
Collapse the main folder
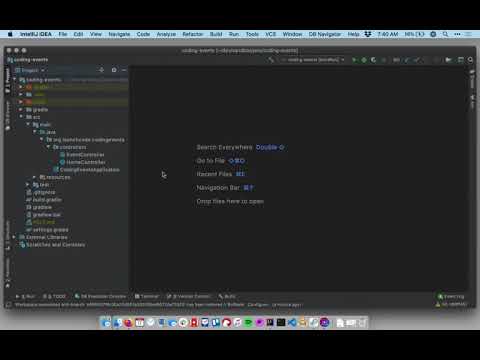pyautogui.click(x=28, y=124)
